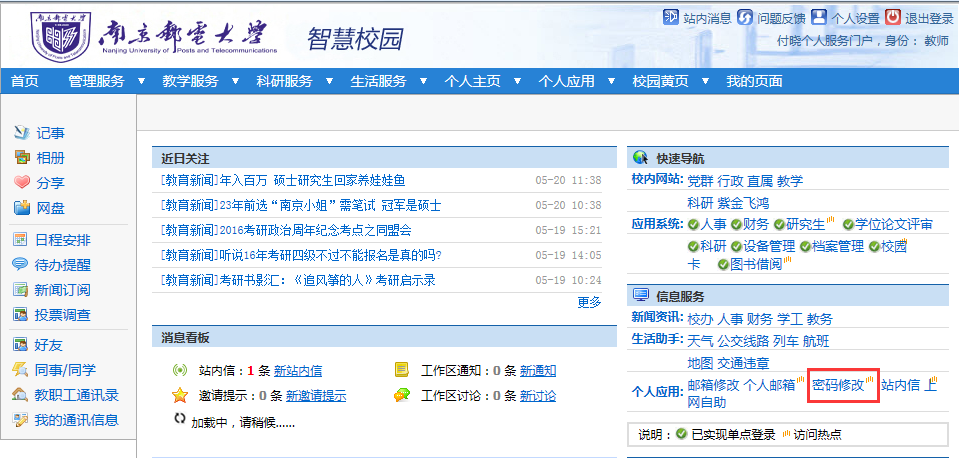Open 日程安排 schedule icon

click(x=22, y=240)
